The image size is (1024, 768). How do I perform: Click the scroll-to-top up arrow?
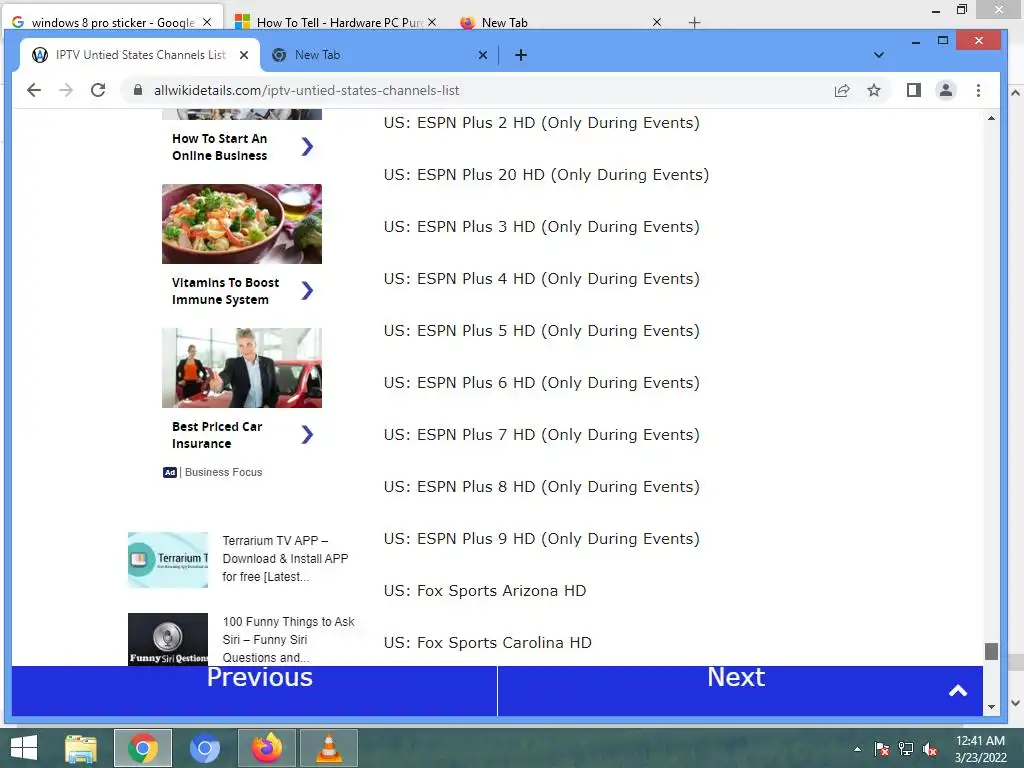[x=958, y=691]
